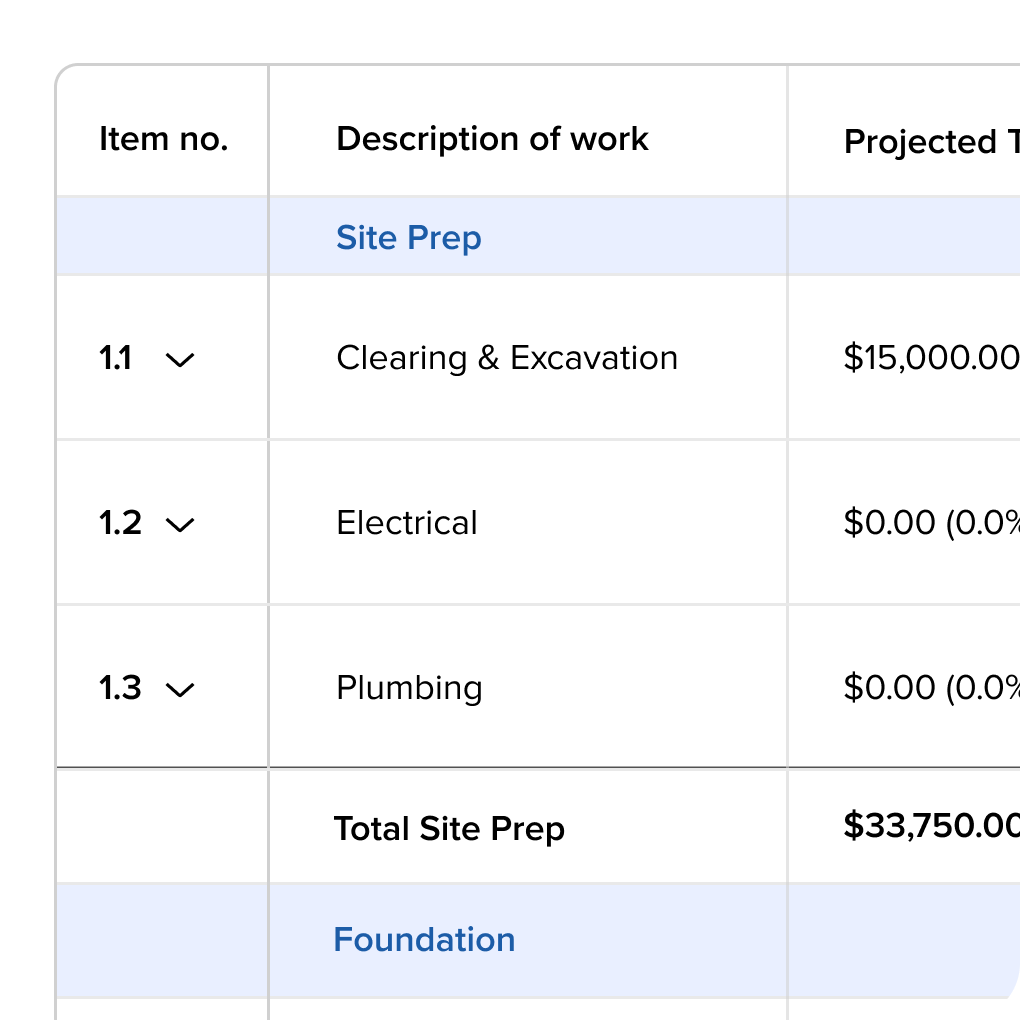Screen dimensions: 1020x1020
Task: Click the Description of work header
Action: [492, 139]
